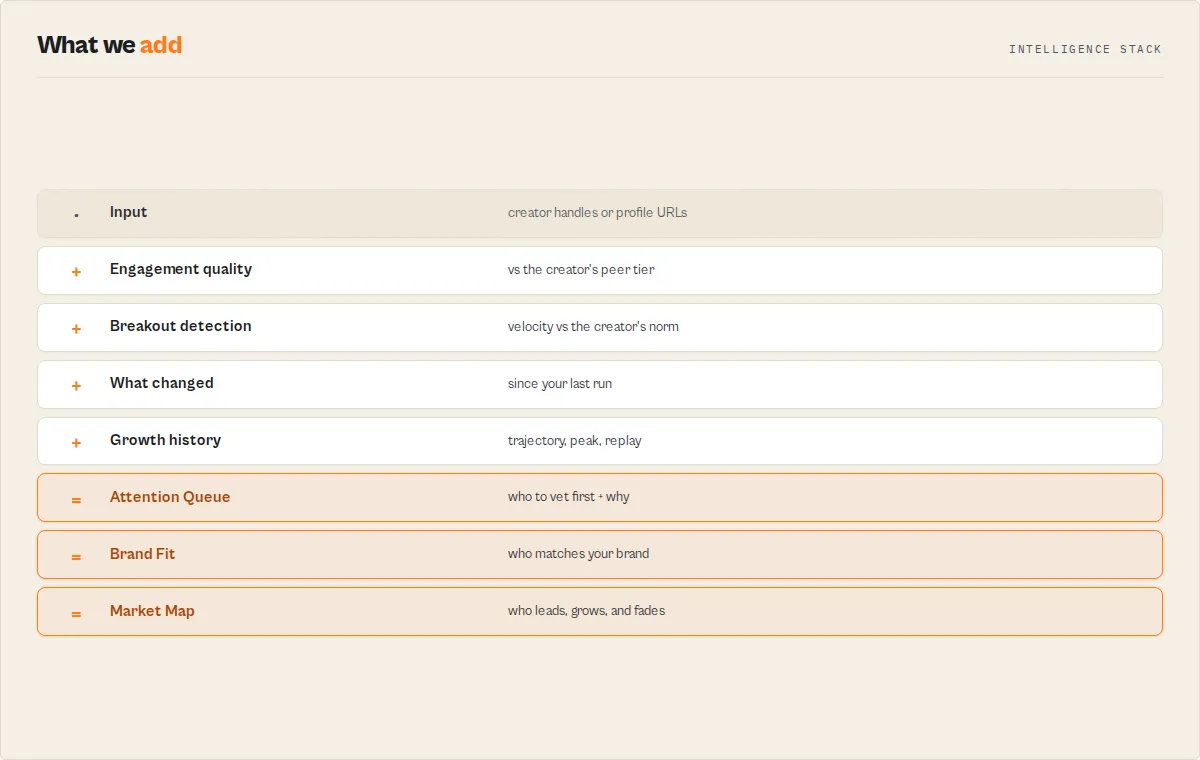Click 'creator handles or profile URLs' text
The image size is (1200, 760).
click(x=597, y=213)
